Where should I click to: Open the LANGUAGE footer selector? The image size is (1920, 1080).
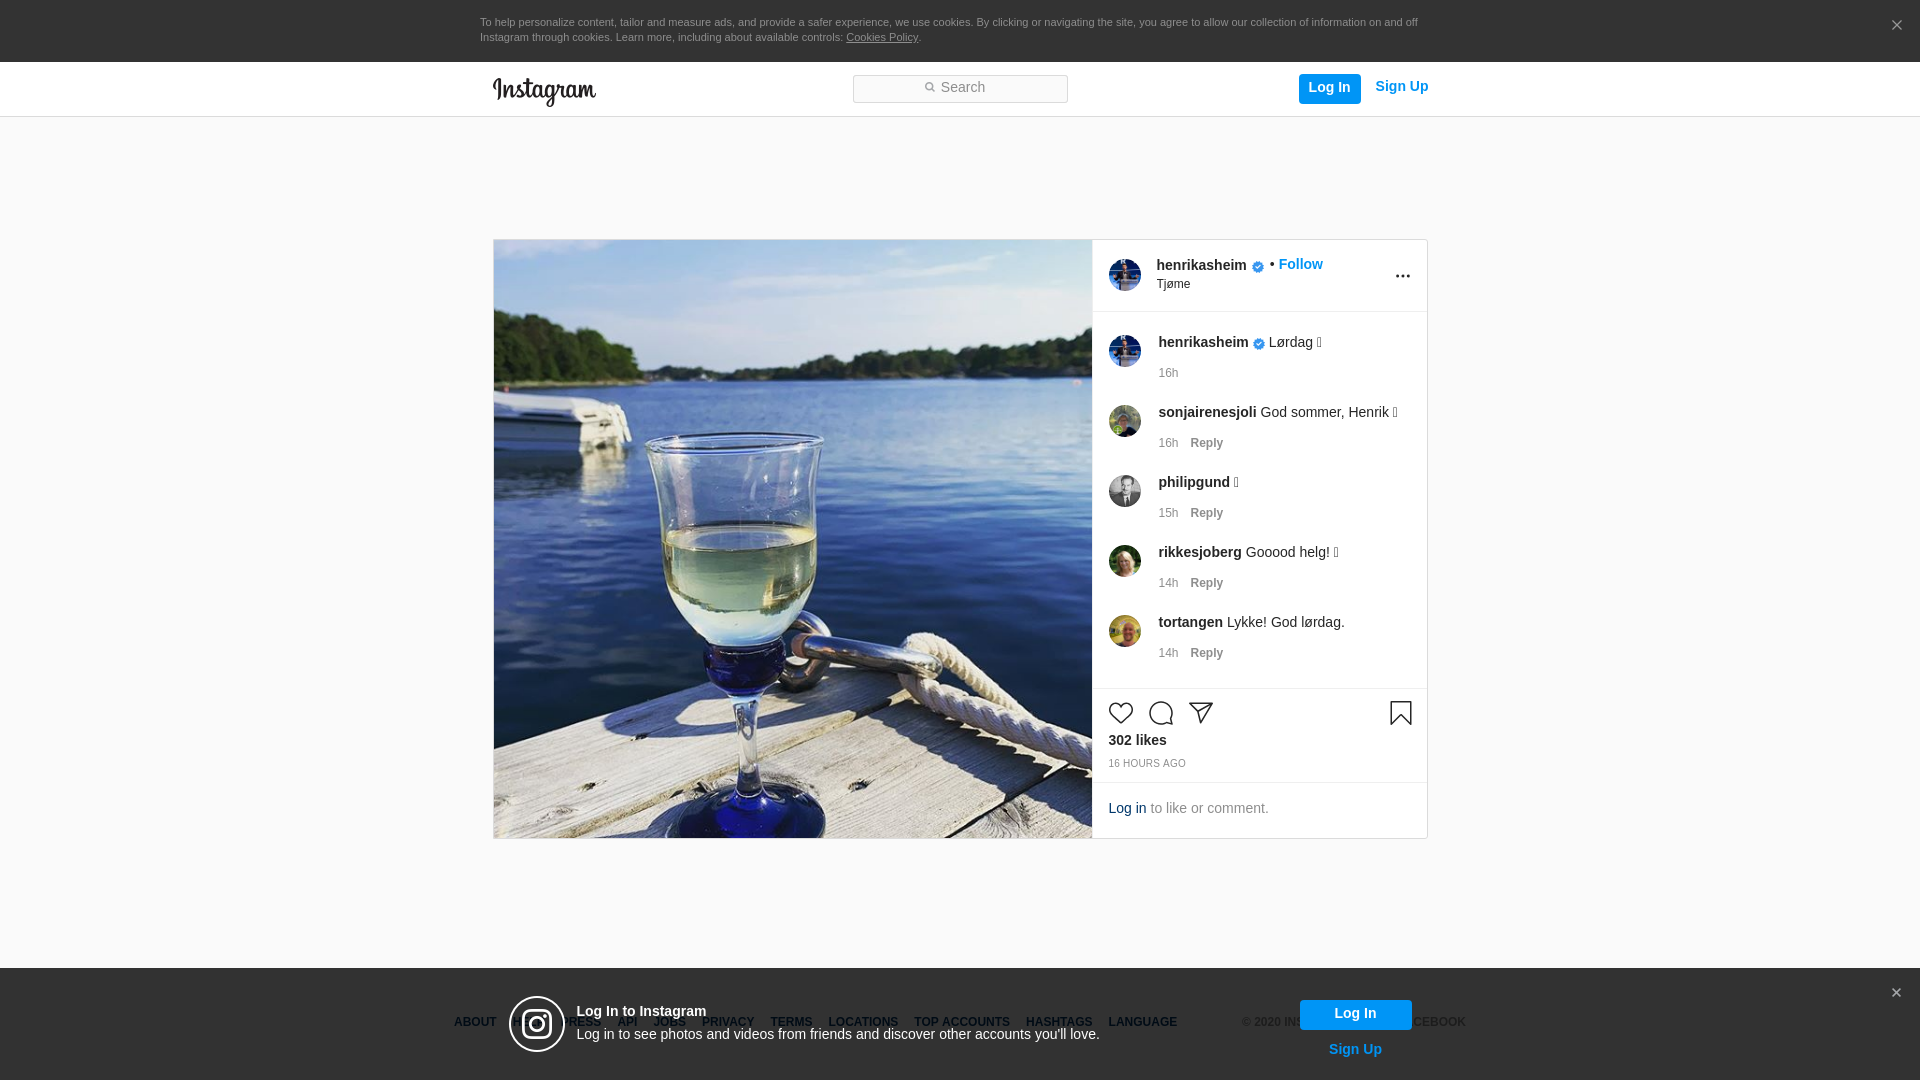click(1143, 1023)
